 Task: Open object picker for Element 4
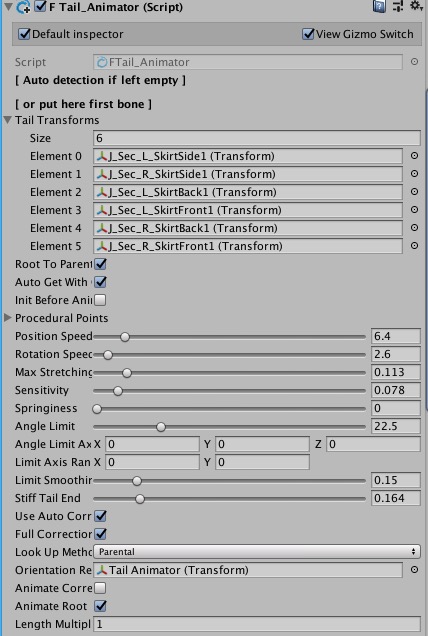point(414,228)
